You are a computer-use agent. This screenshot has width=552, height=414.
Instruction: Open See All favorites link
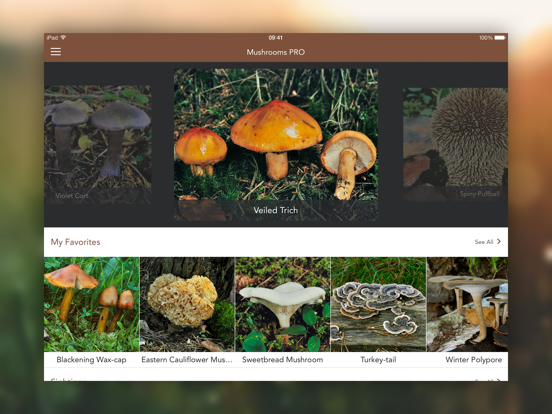click(x=484, y=242)
